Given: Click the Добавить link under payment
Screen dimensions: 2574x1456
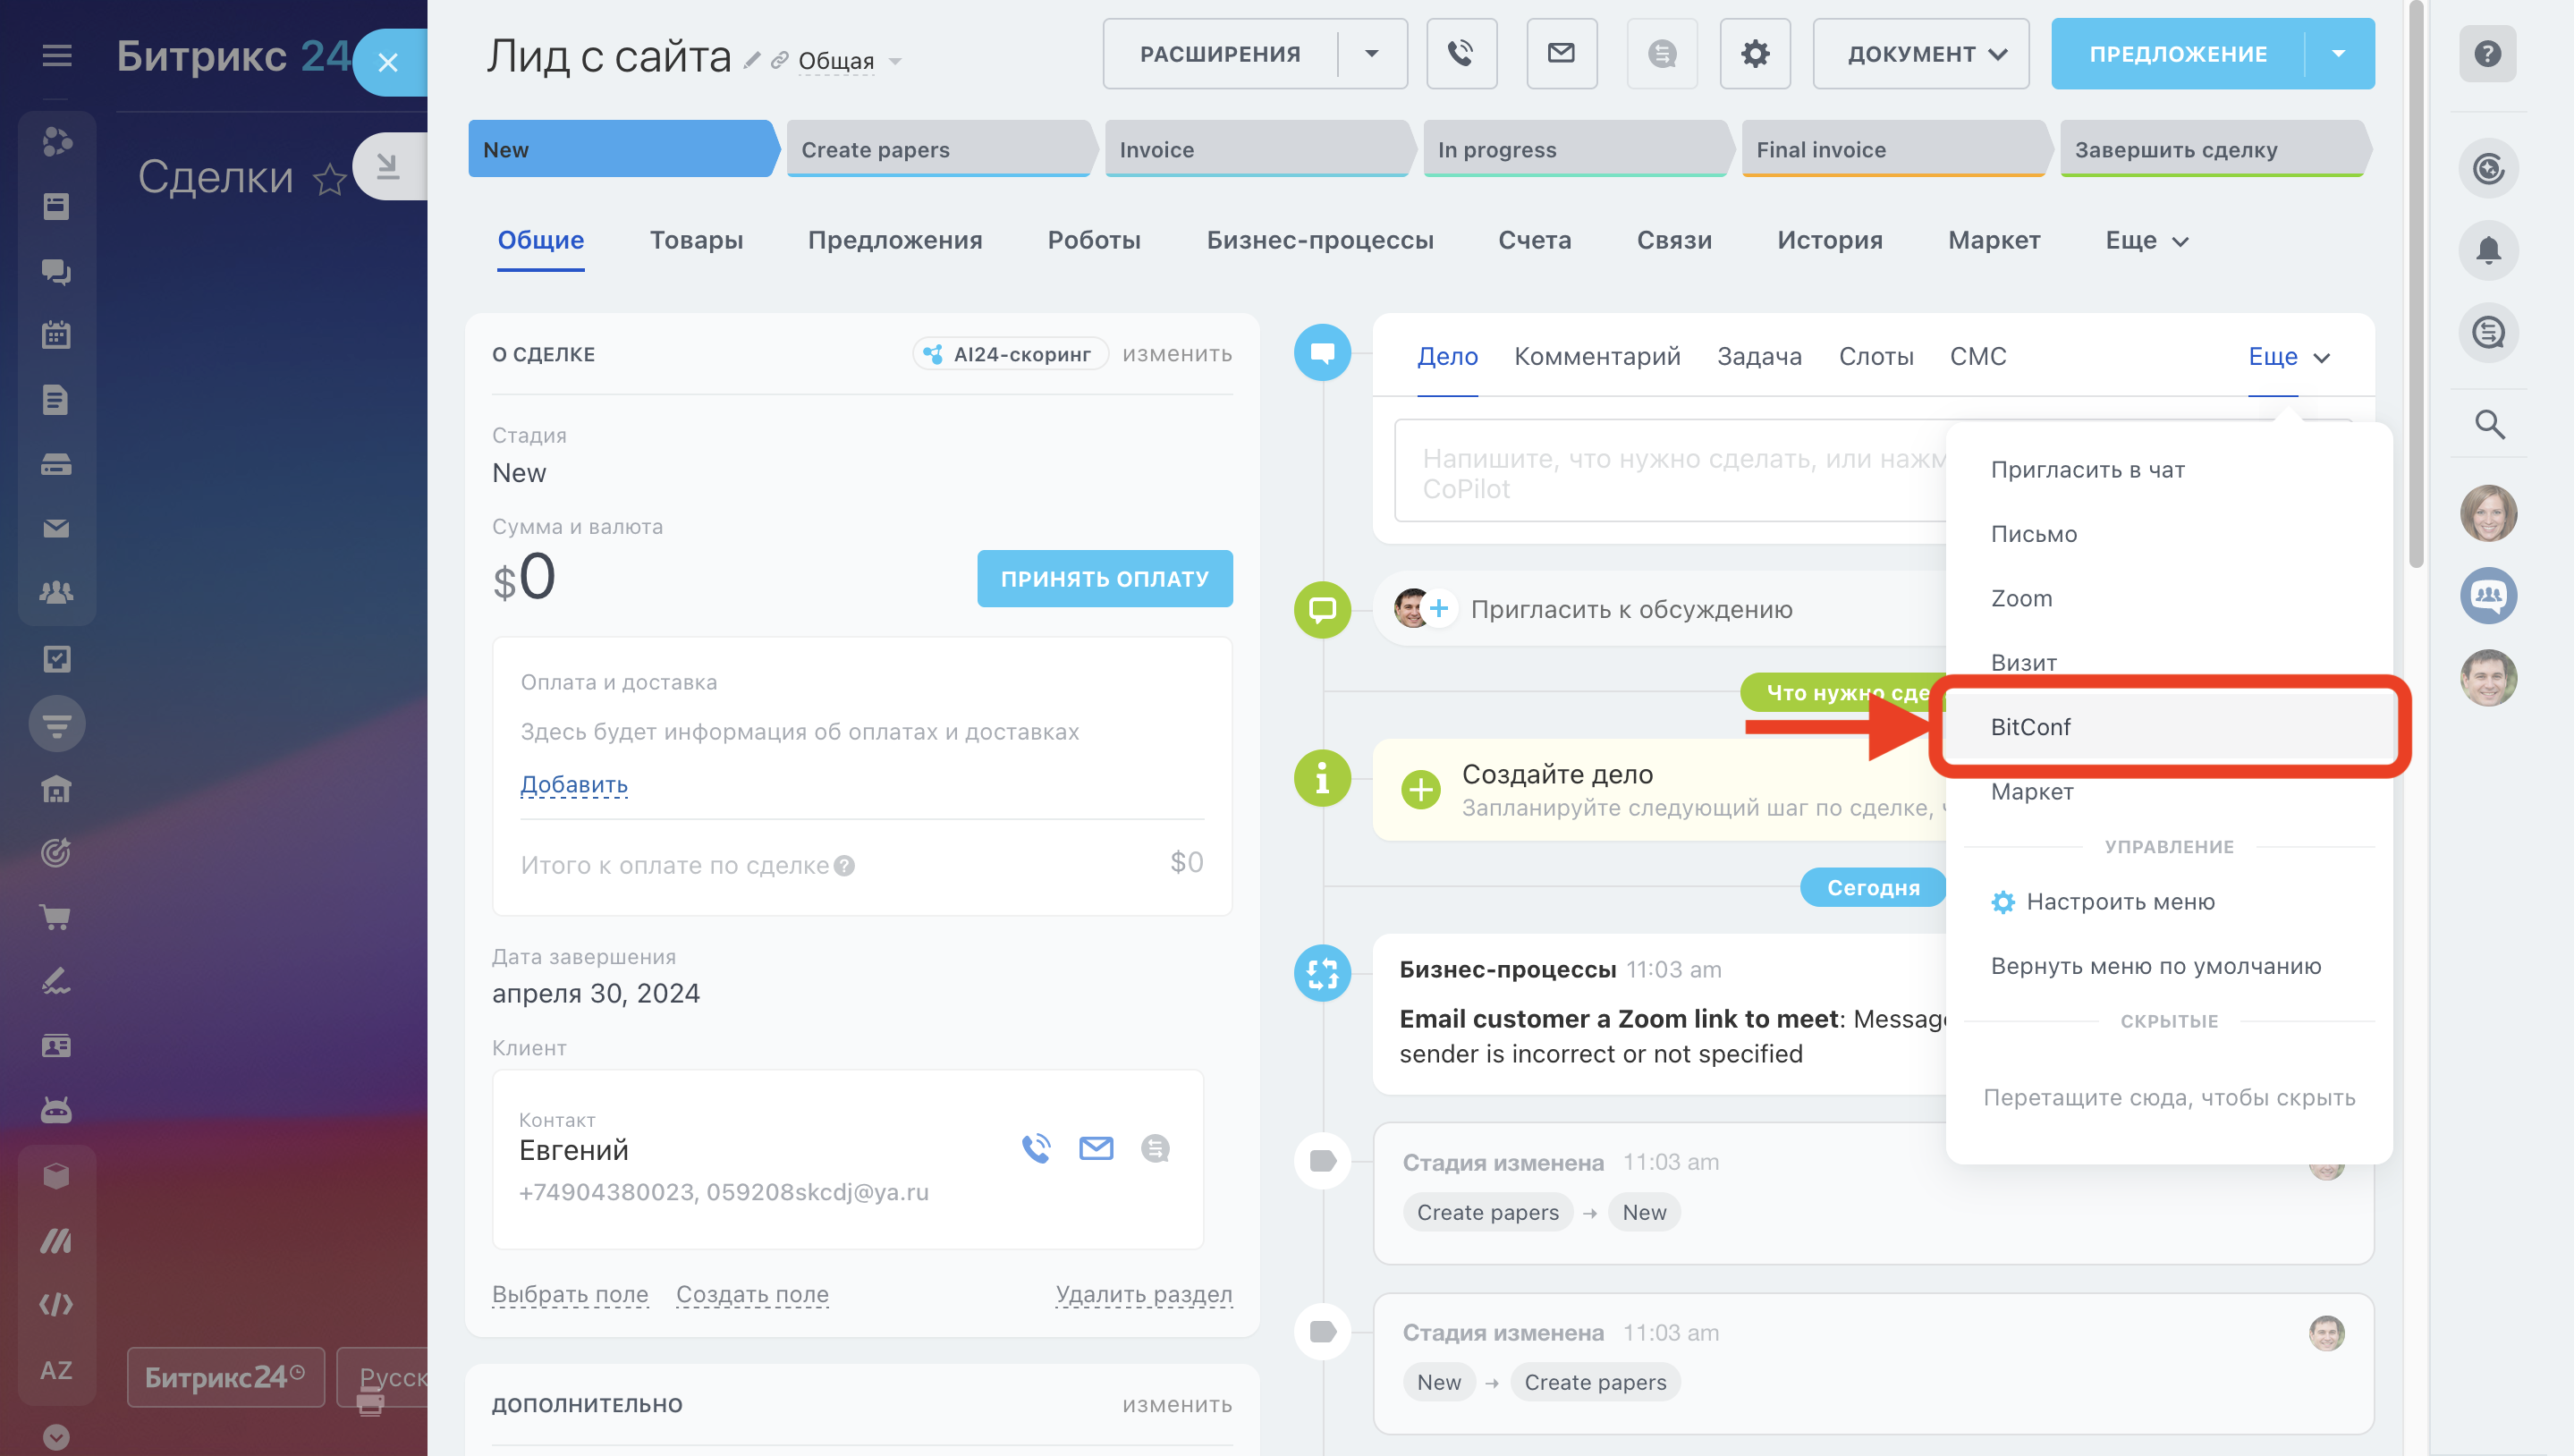Looking at the screenshot, I should pos(574,784).
